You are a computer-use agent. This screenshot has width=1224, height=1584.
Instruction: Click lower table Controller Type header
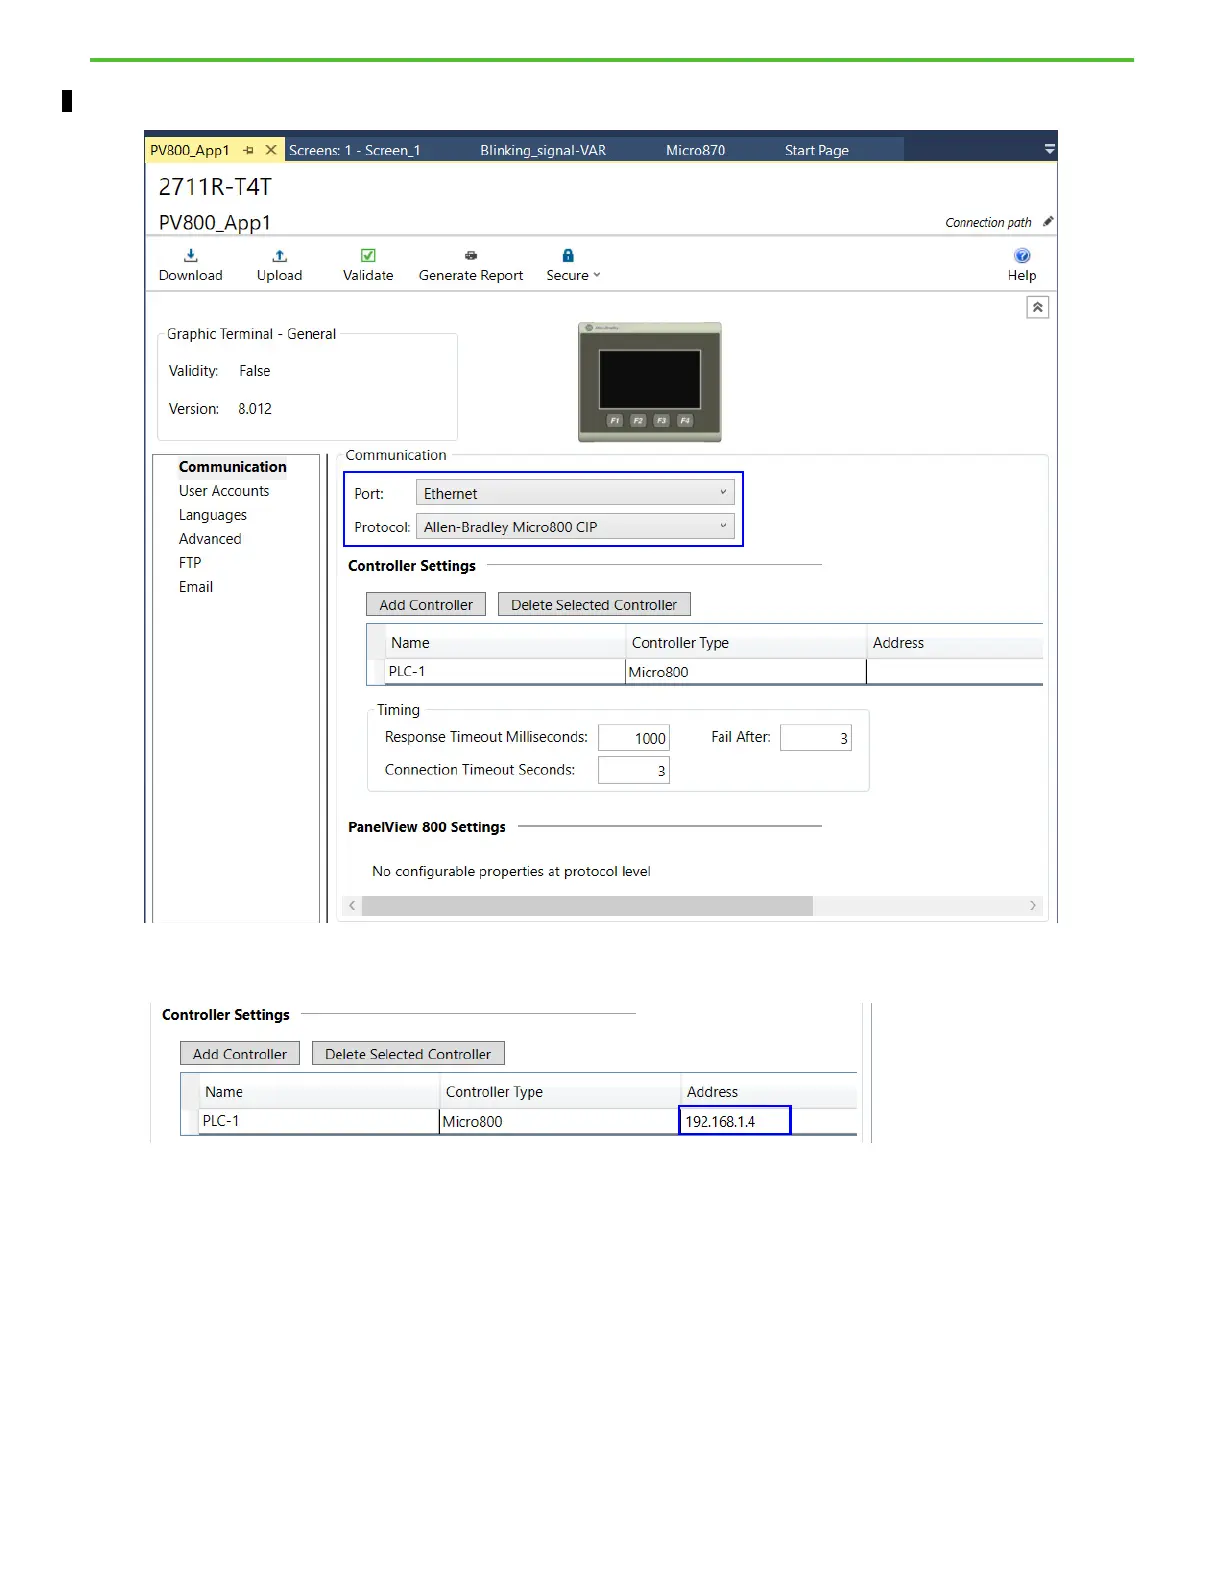click(x=560, y=1092)
